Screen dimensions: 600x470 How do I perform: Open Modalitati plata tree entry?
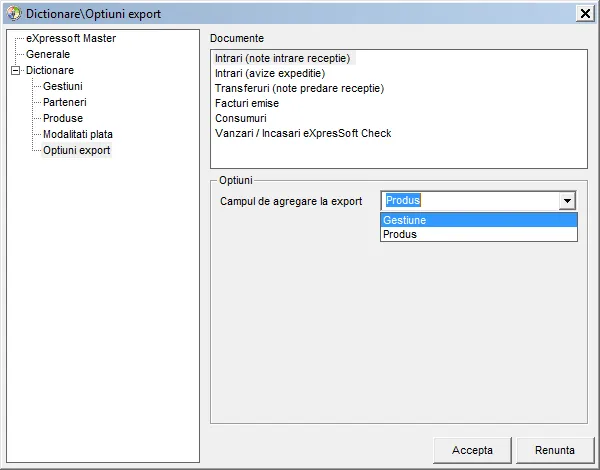click(x=78, y=134)
